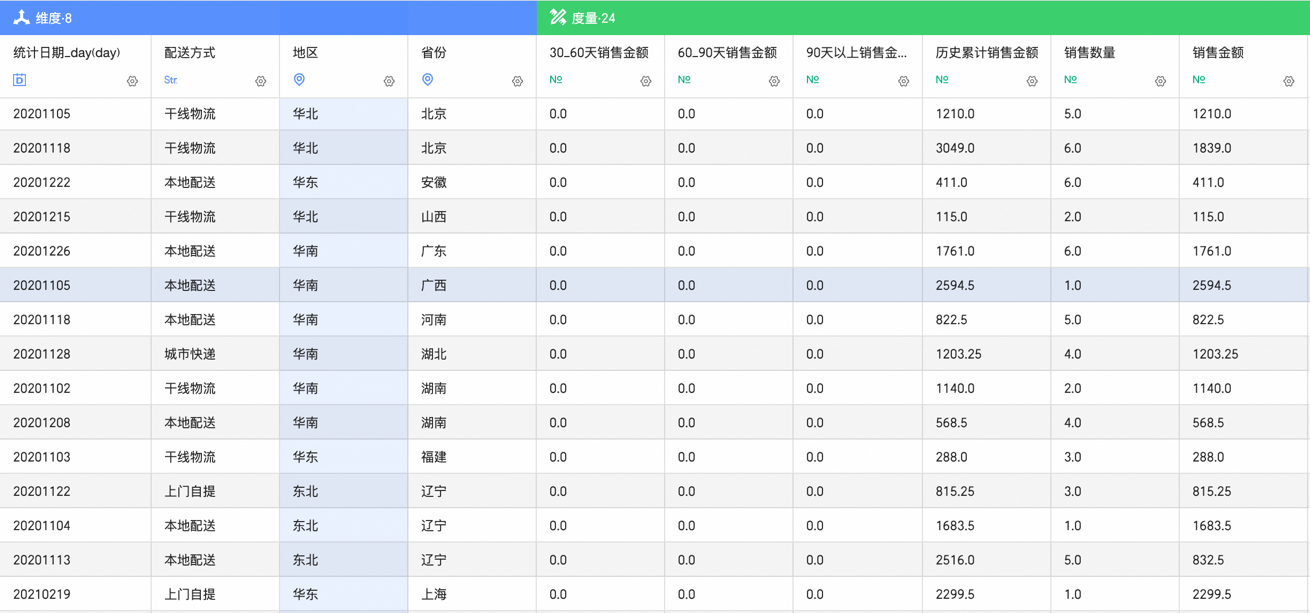Click the Str type icon under 配送方式
1310x613 pixels.
coord(171,80)
